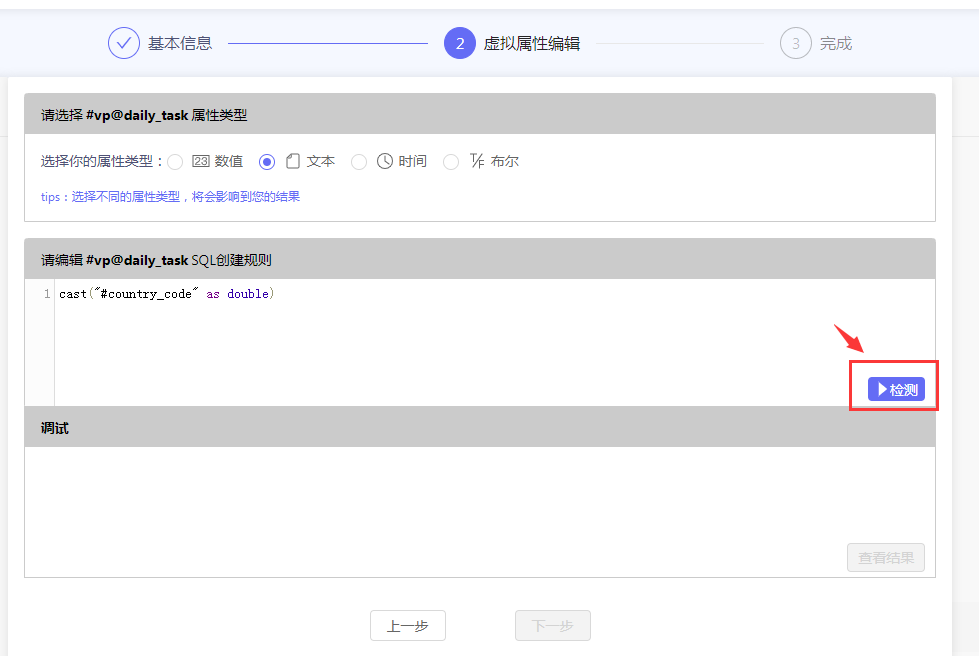Click the 完成 step label

(x=836, y=44)
